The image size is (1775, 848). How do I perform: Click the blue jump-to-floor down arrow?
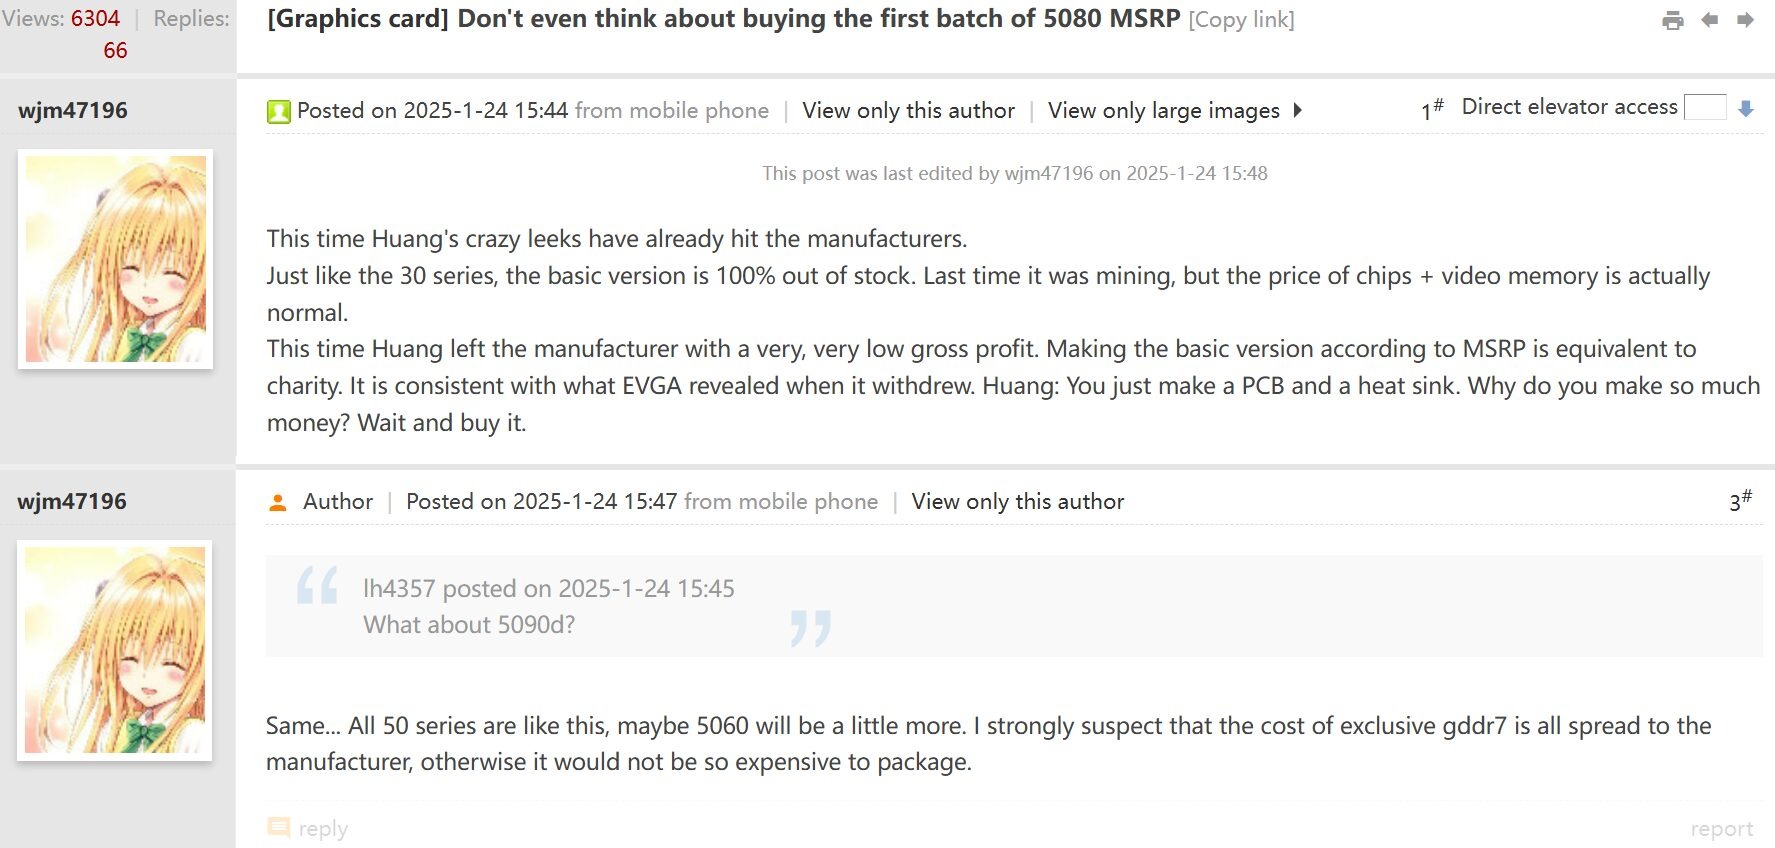pyautogui.click(x=1746, y=109)
